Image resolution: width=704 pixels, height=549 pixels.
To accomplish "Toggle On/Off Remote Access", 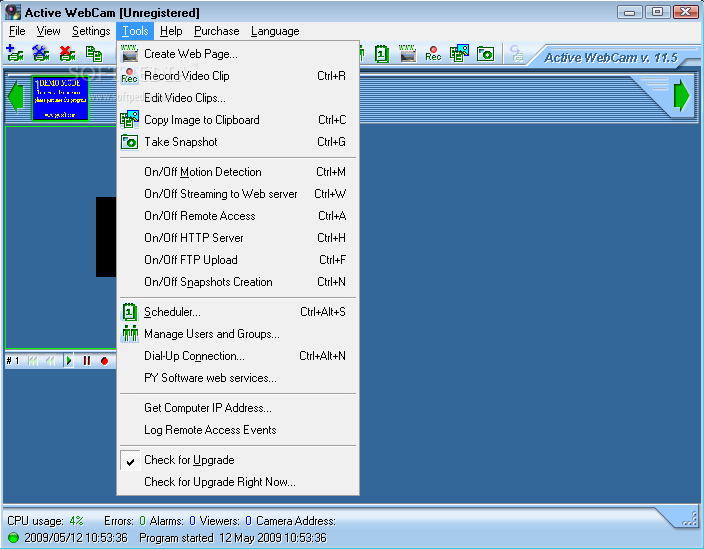I will pos(238,216).
